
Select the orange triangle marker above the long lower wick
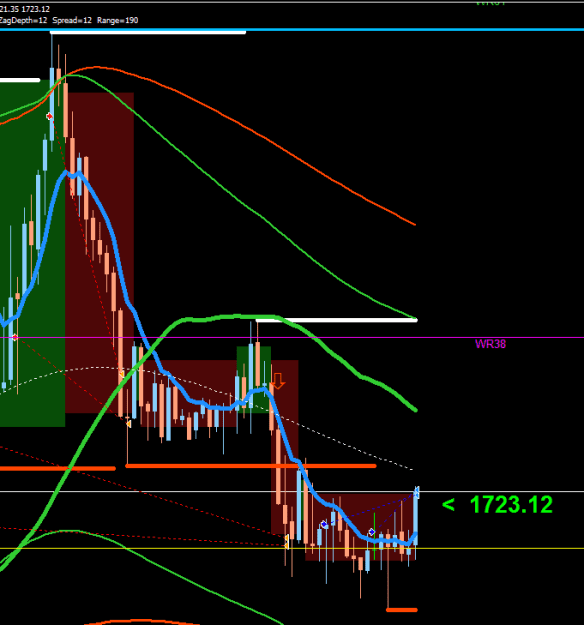pyautogui.click(x=128, y=424)
